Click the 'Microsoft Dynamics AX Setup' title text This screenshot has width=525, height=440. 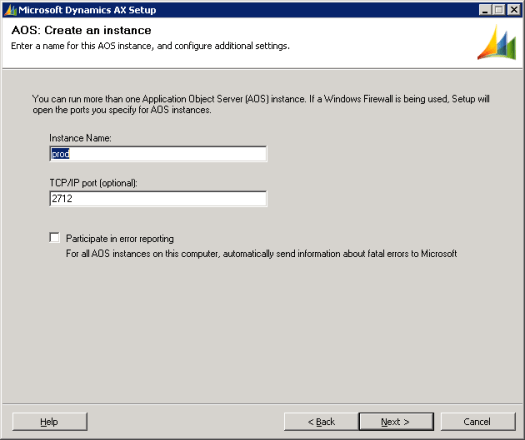point(87,10)
